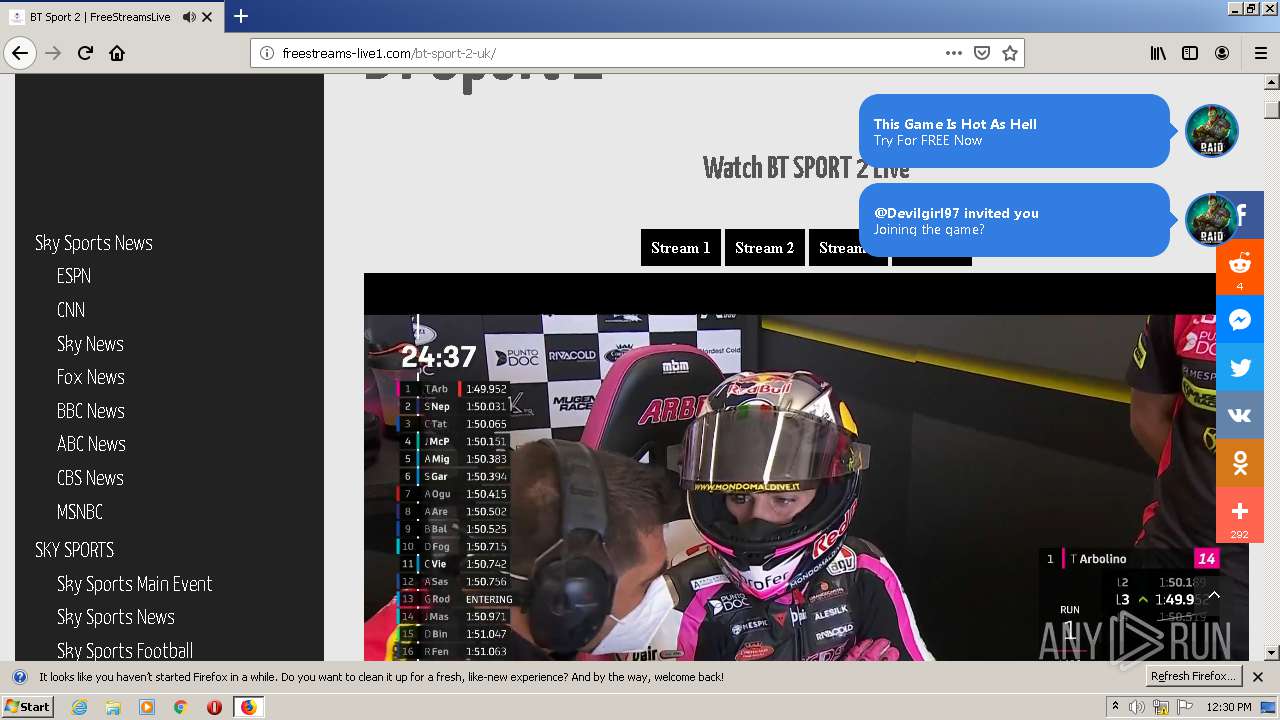Share on VK icon
This screenshot has width=1280, height=720.
[x=1240, y=416]
